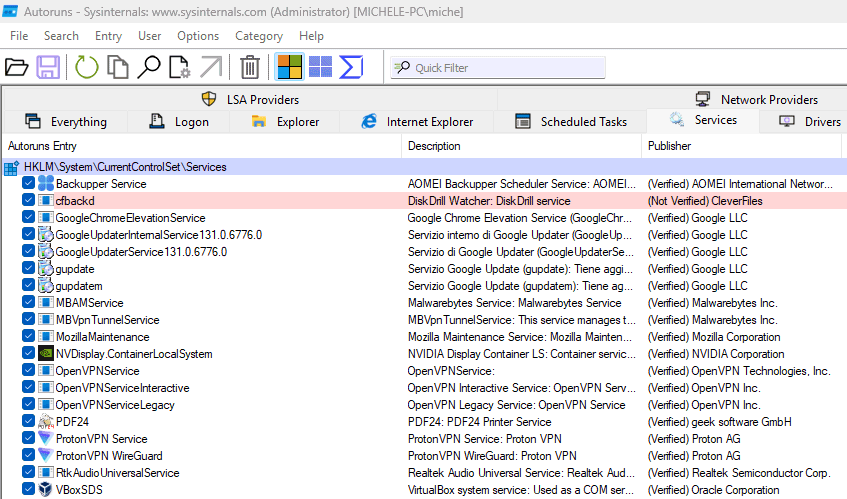Image resolution: width=847 pixels, height=499 pixels.
Task: Disable GoogleChromeElevationService via checkbox
Action: (x=29, y=218)
